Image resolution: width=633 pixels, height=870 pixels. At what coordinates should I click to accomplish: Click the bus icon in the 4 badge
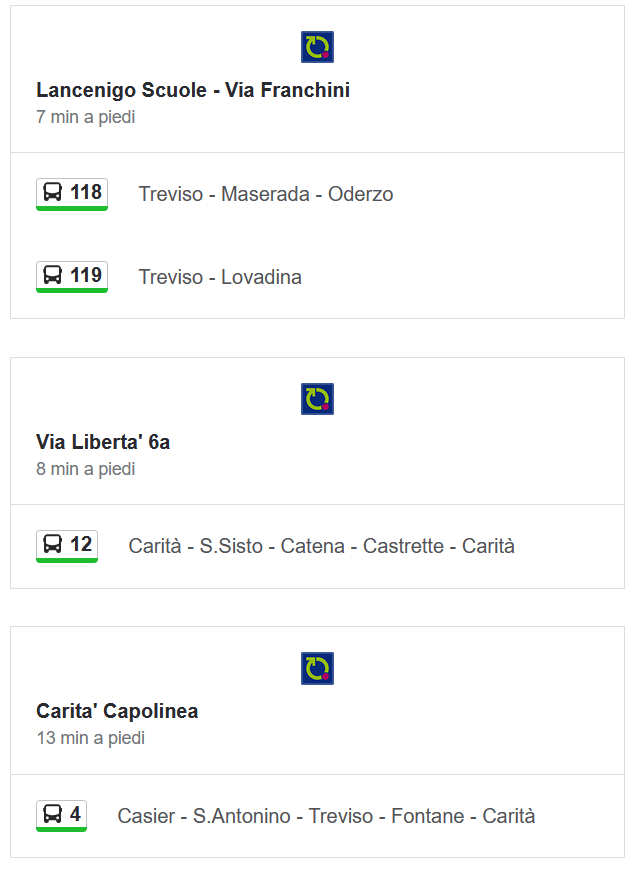[53, 814]
